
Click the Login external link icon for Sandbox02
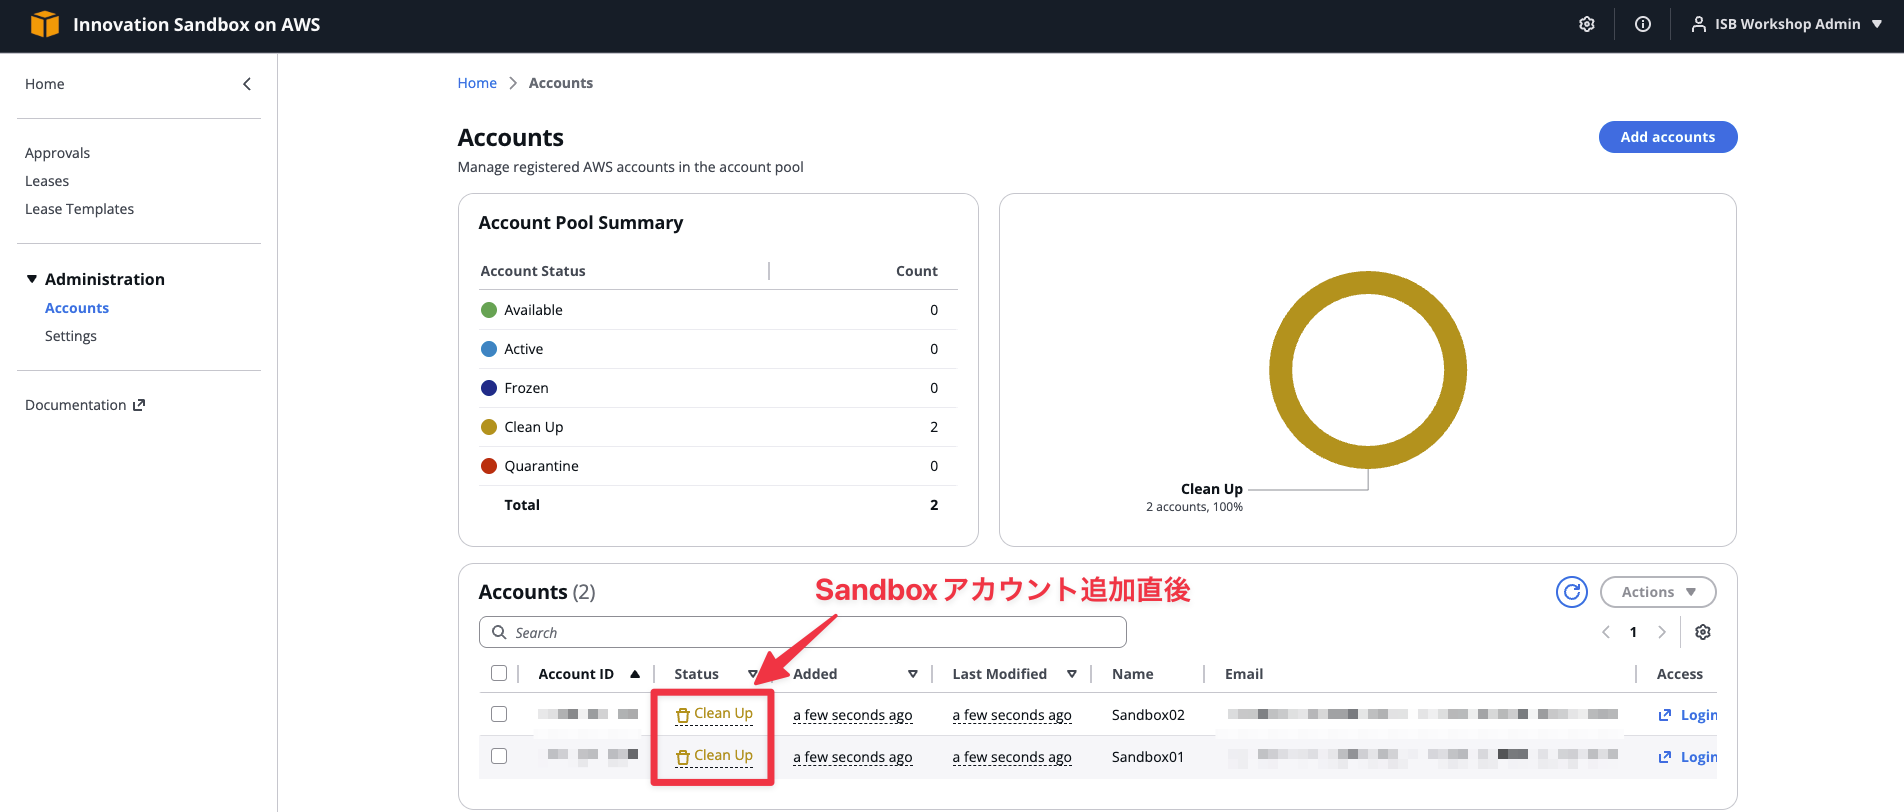coord(1665,715)
